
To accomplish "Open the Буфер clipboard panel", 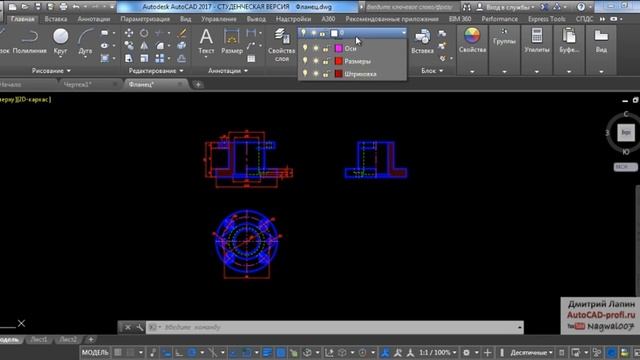I will 569,41.
